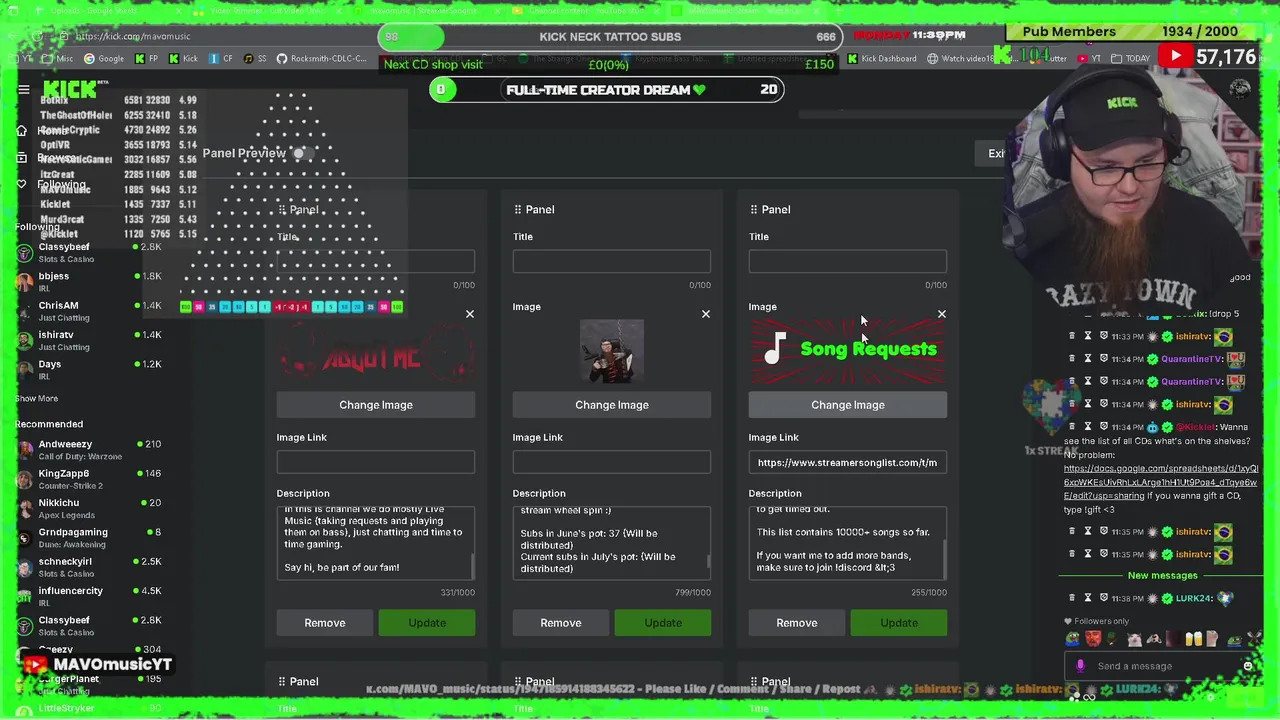Click the pepe emote in quick emotes
Screen dimensions: 1280x720
click(x=1073, y=639)
